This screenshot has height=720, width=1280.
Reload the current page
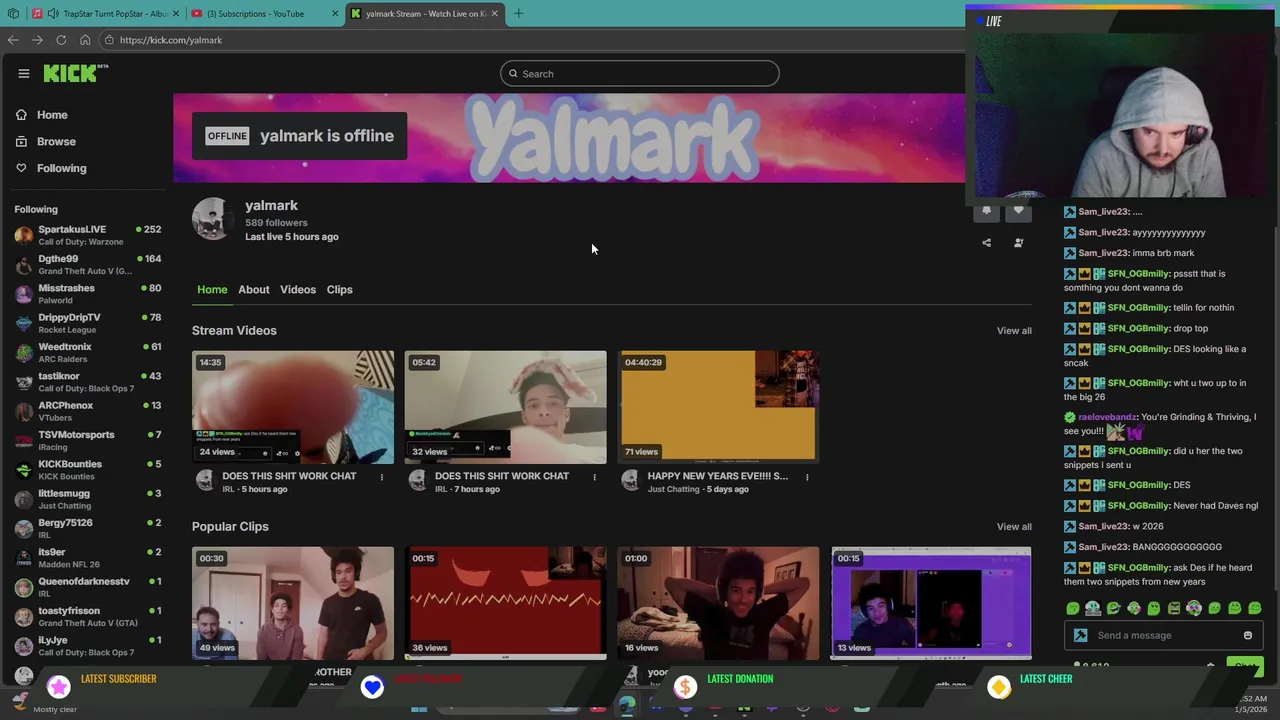coord(61,40)
